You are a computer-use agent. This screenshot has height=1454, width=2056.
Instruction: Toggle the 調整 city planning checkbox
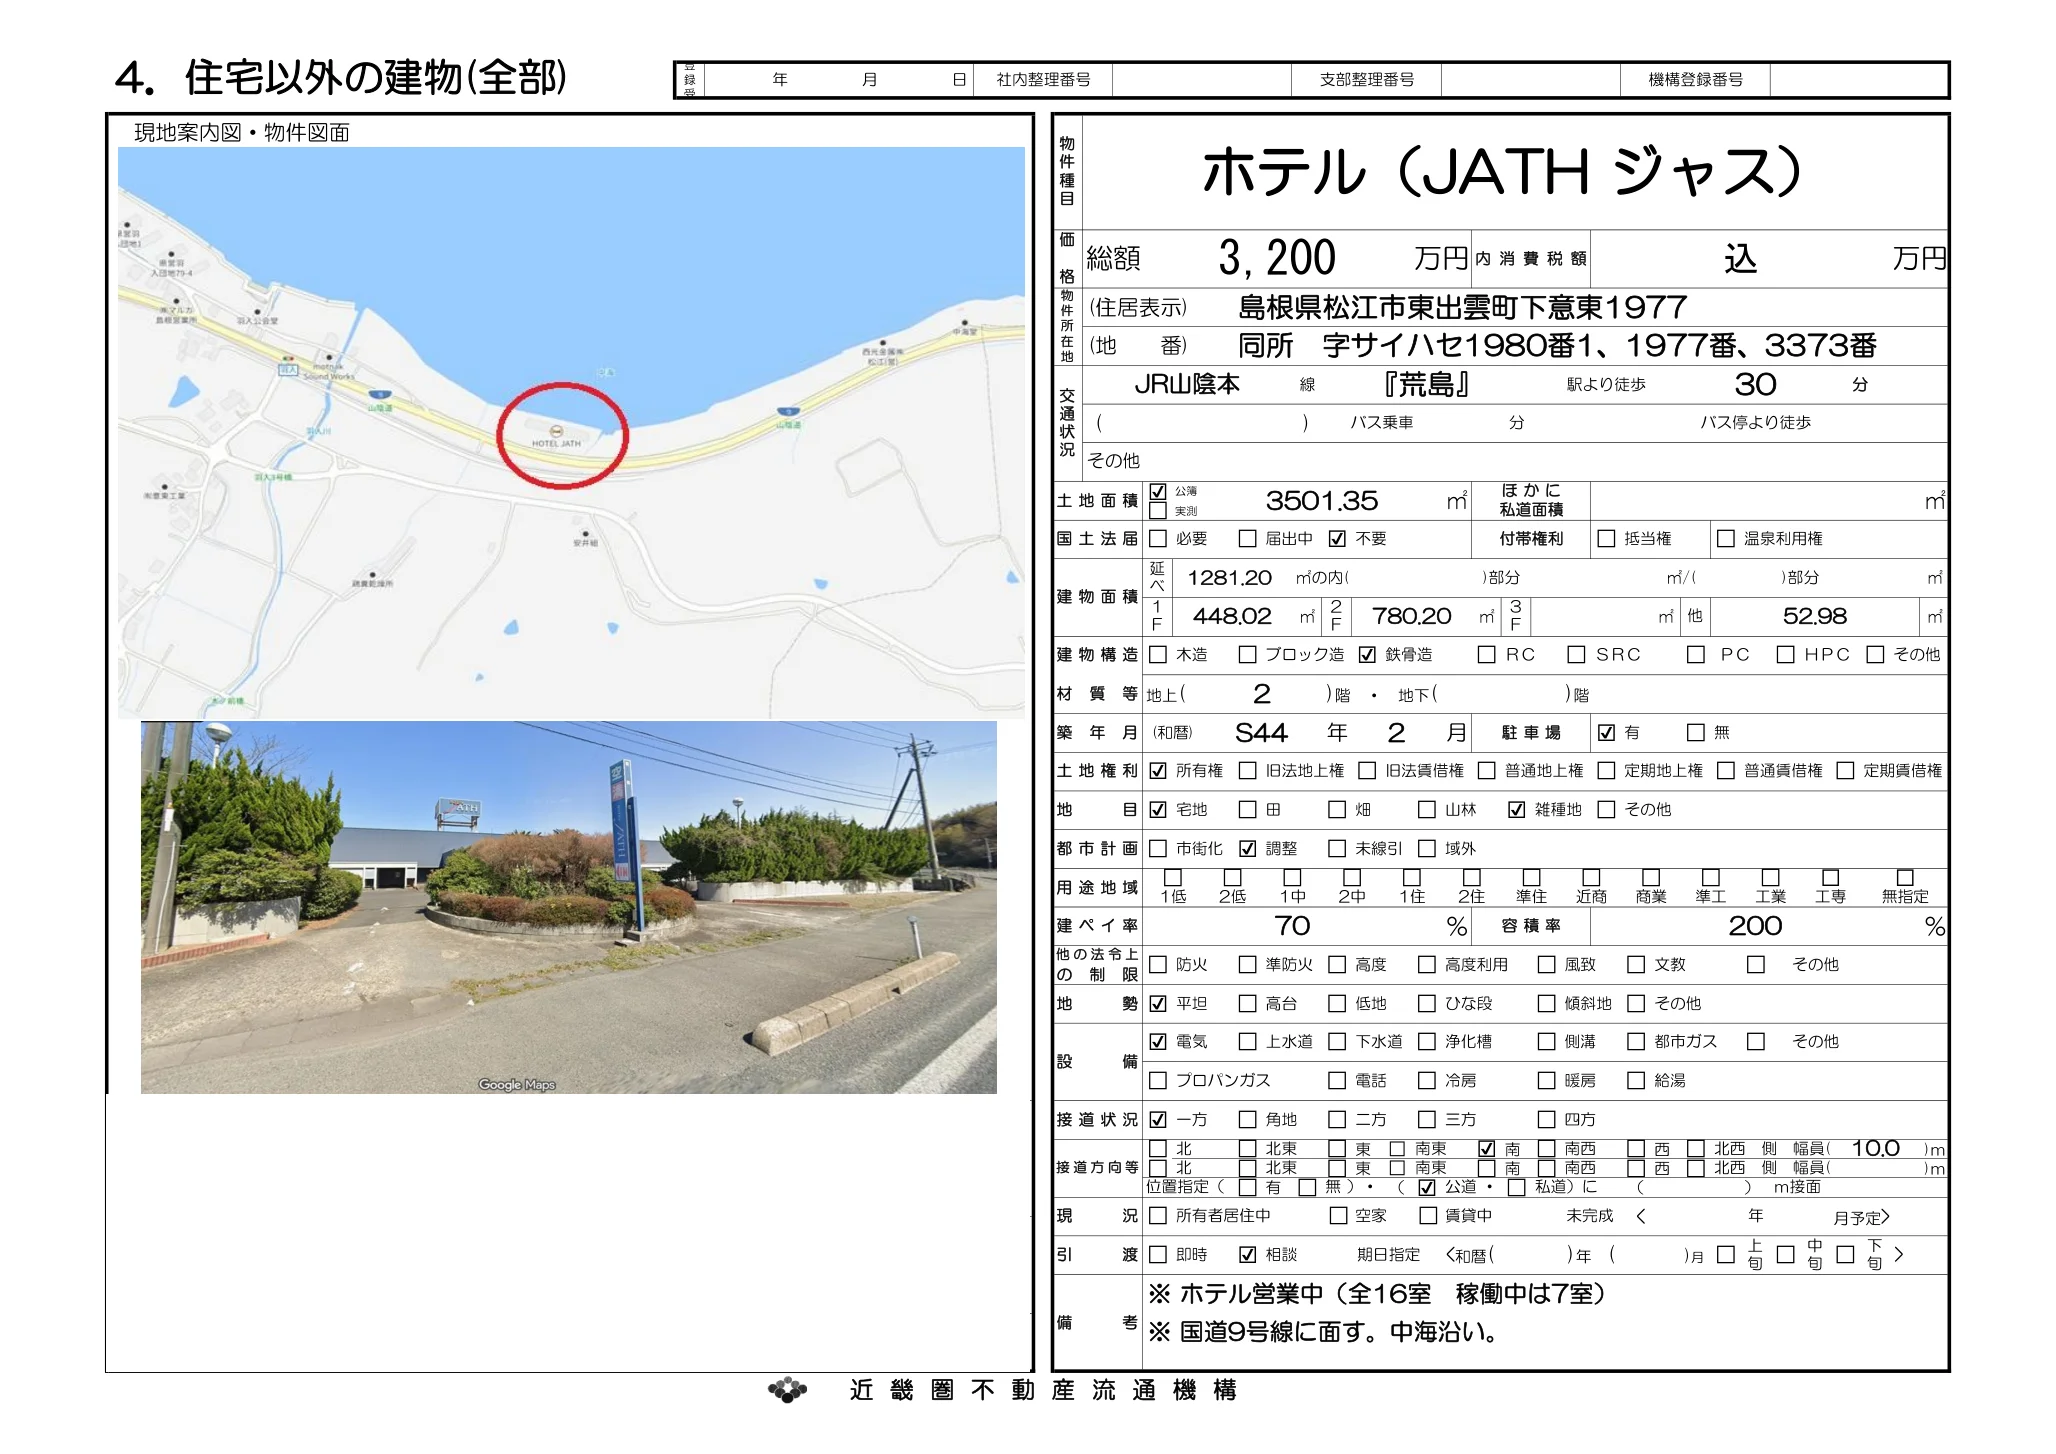coord(1247,849)
